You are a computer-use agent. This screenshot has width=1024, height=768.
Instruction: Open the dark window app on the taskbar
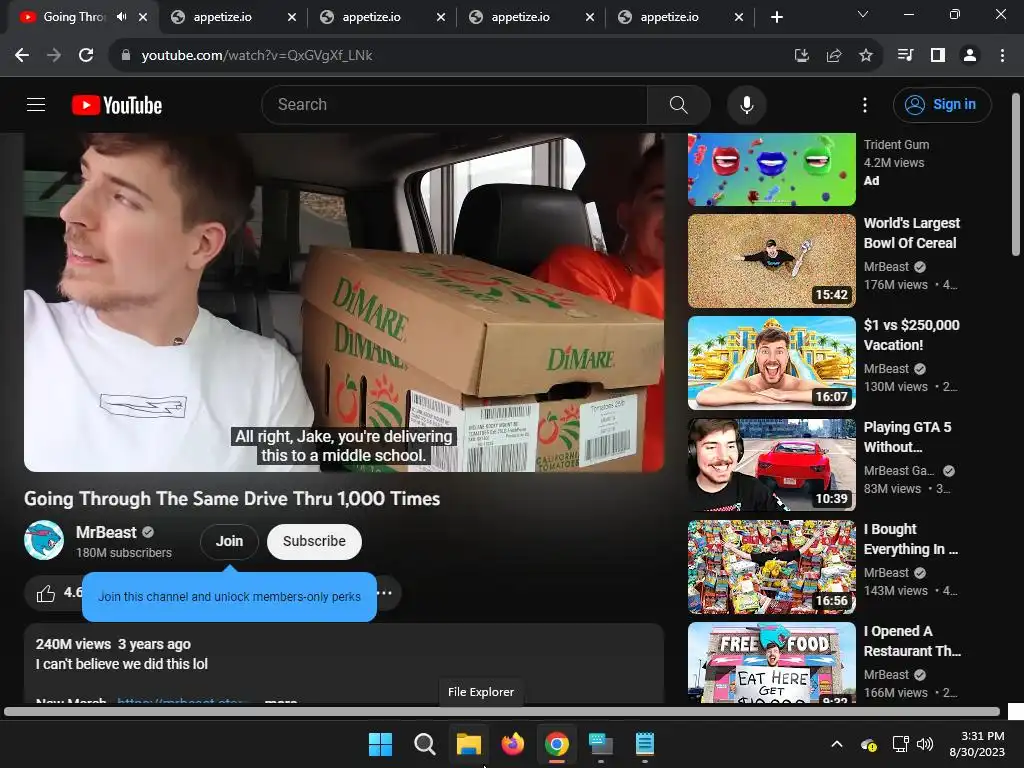click(x=601, y=744)
